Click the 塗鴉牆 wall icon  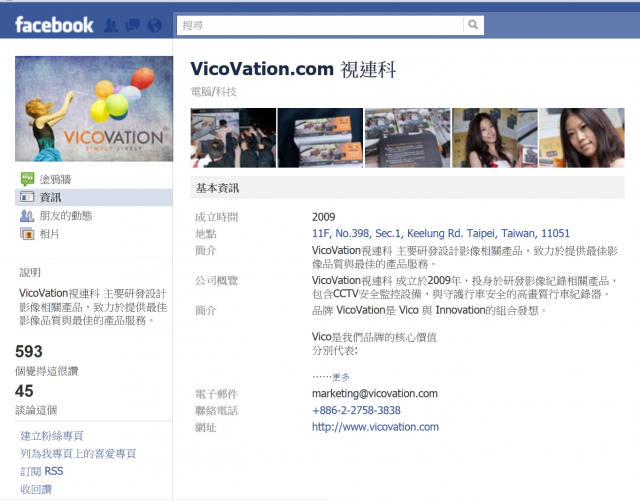pos(27,179)
